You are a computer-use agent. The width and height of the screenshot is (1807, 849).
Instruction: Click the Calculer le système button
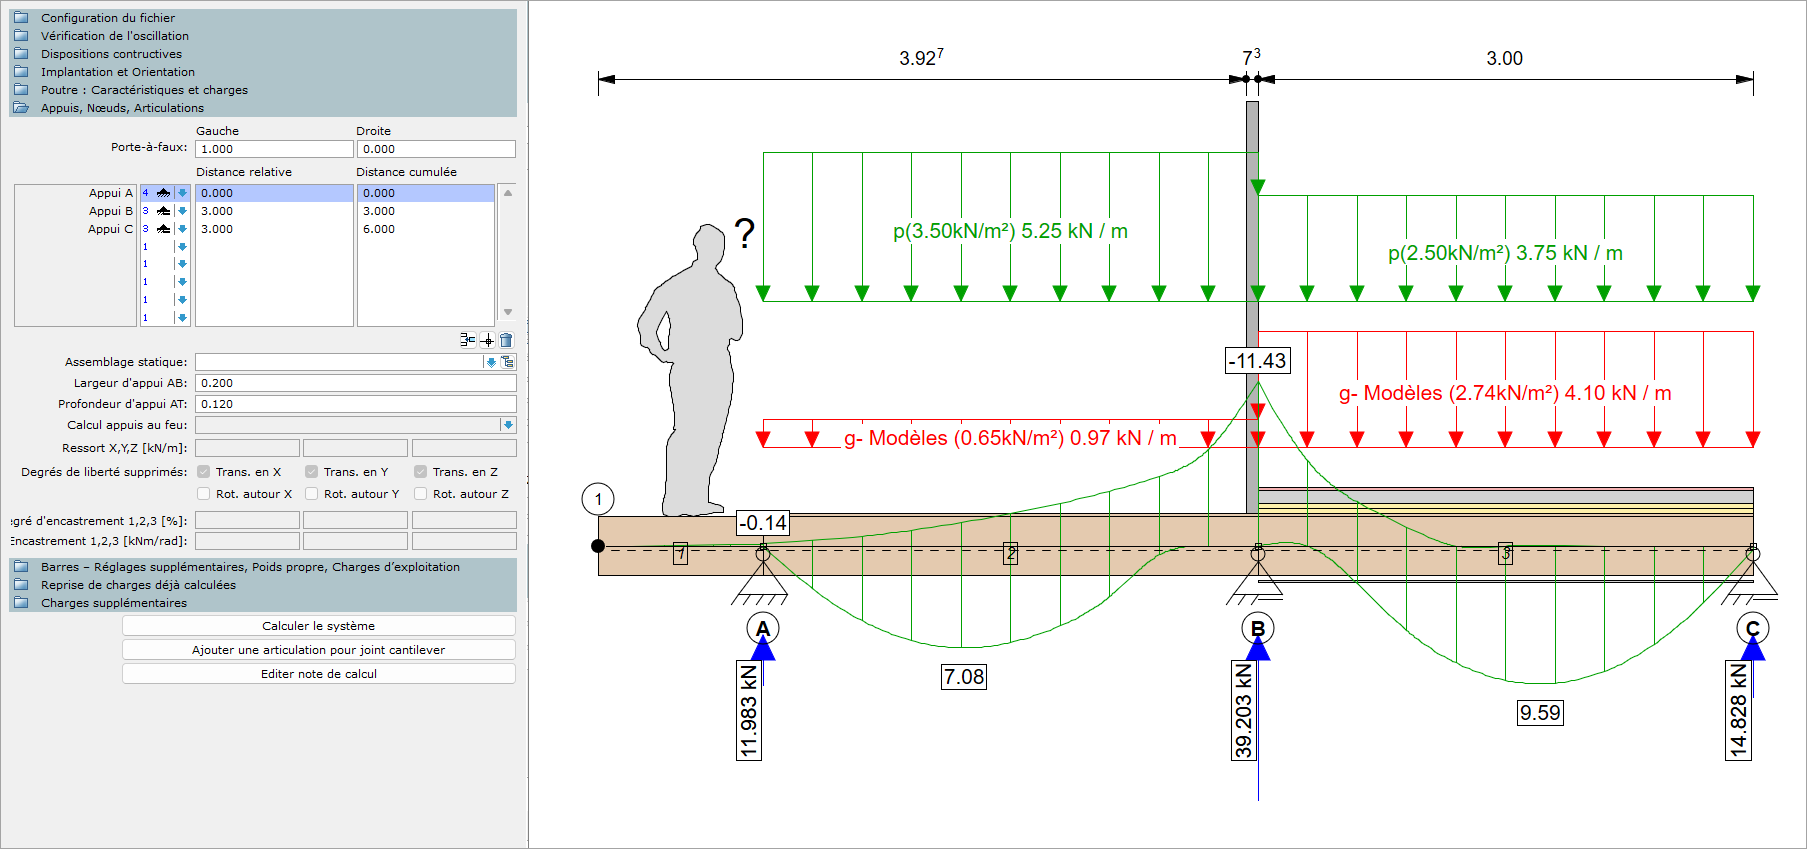(x=319, y=626)
